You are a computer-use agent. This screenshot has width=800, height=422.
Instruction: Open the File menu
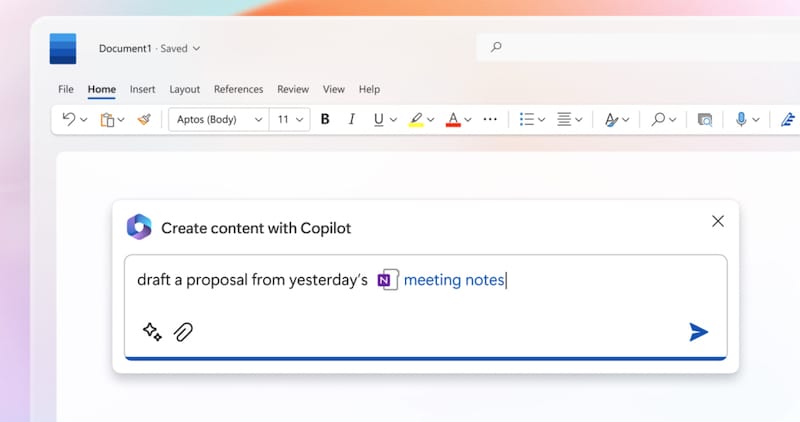tap(66, 89)
